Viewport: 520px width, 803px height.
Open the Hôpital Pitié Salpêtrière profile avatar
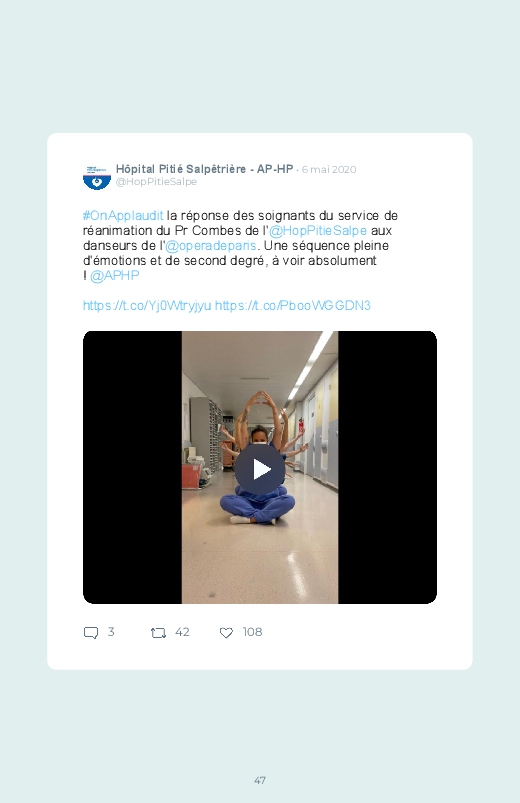coord(97,177)
